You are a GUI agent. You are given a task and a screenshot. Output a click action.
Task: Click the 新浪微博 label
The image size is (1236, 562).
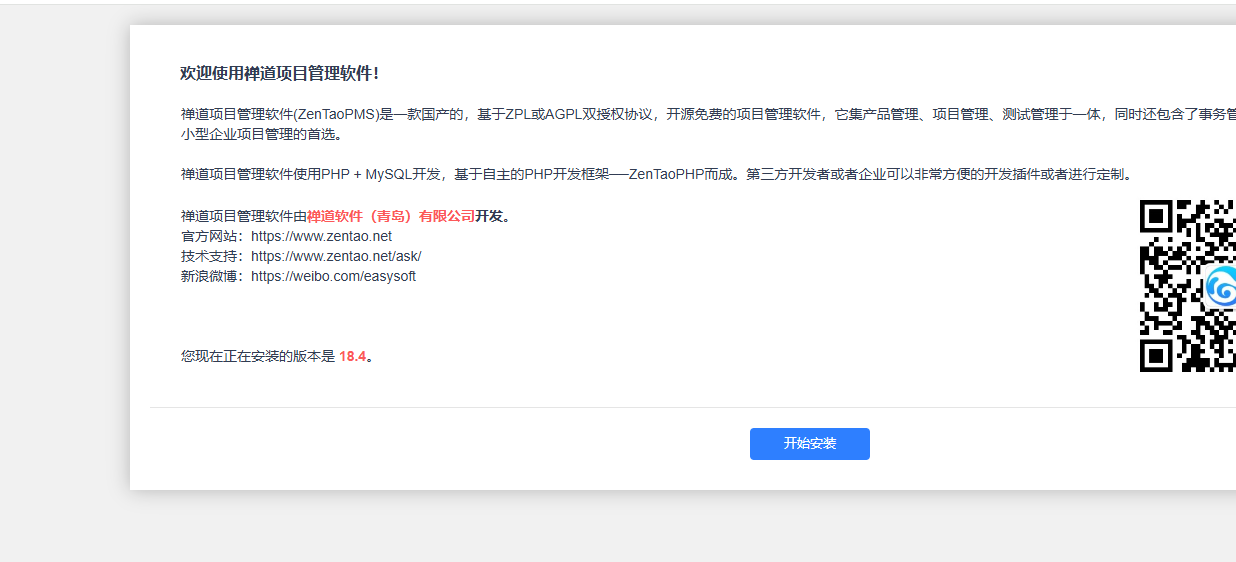(210, 276)
